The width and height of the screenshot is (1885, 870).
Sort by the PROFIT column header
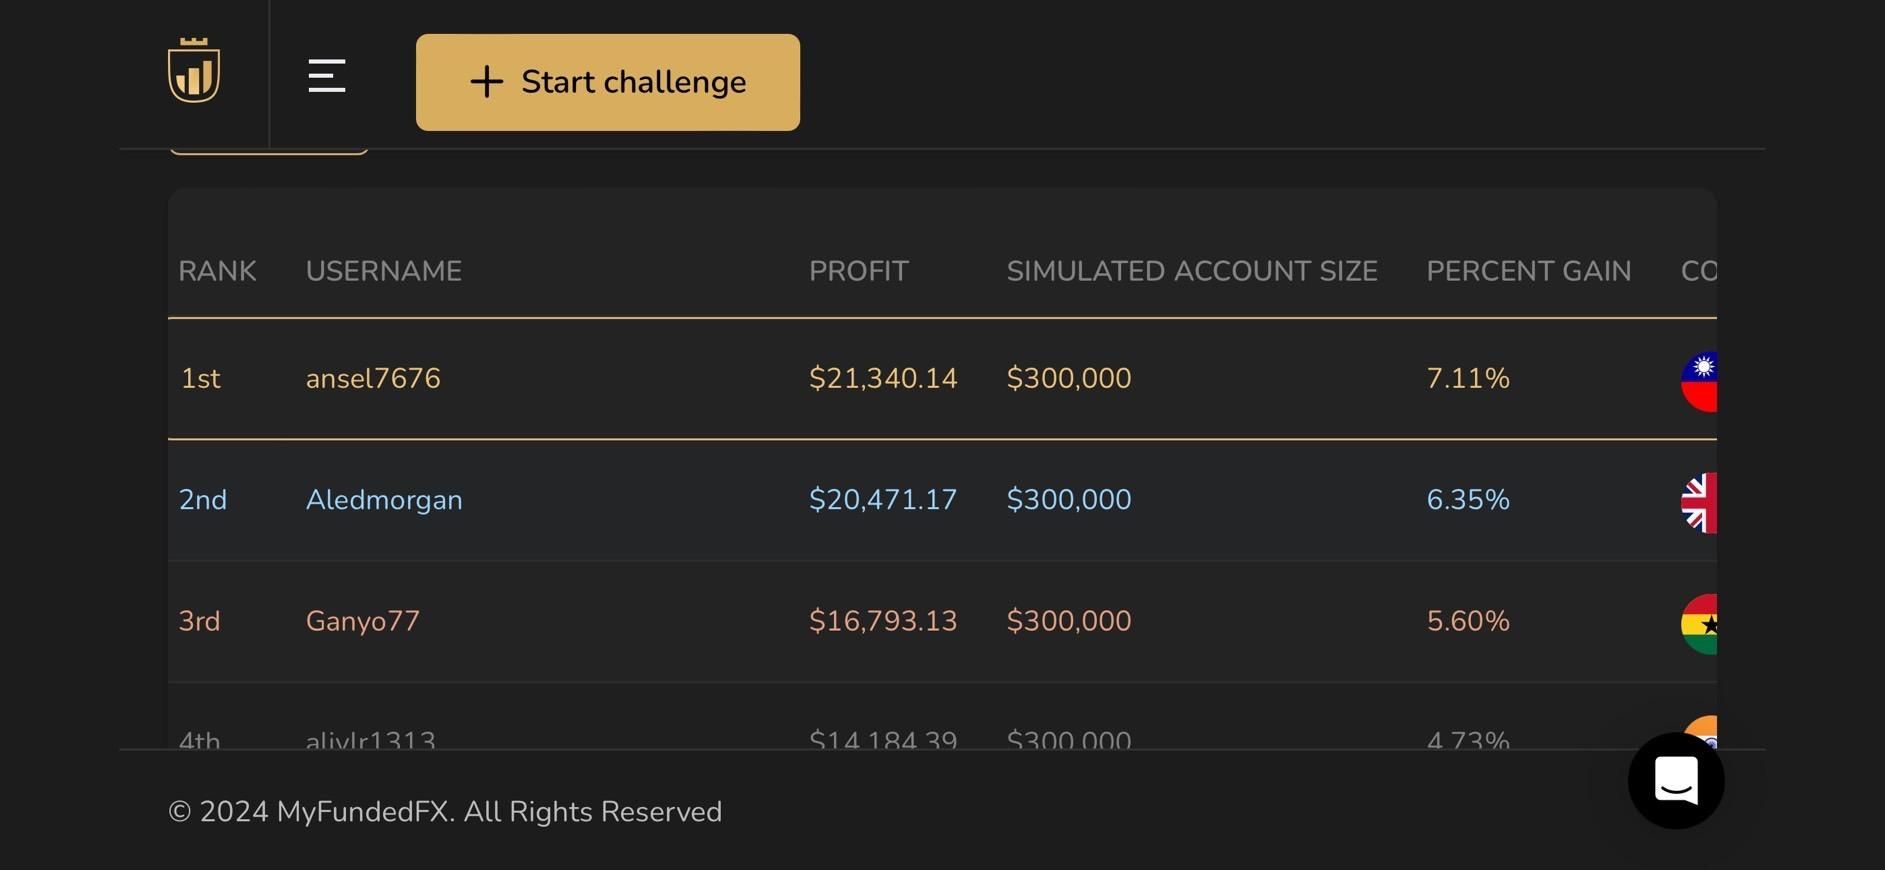[859, 271]
